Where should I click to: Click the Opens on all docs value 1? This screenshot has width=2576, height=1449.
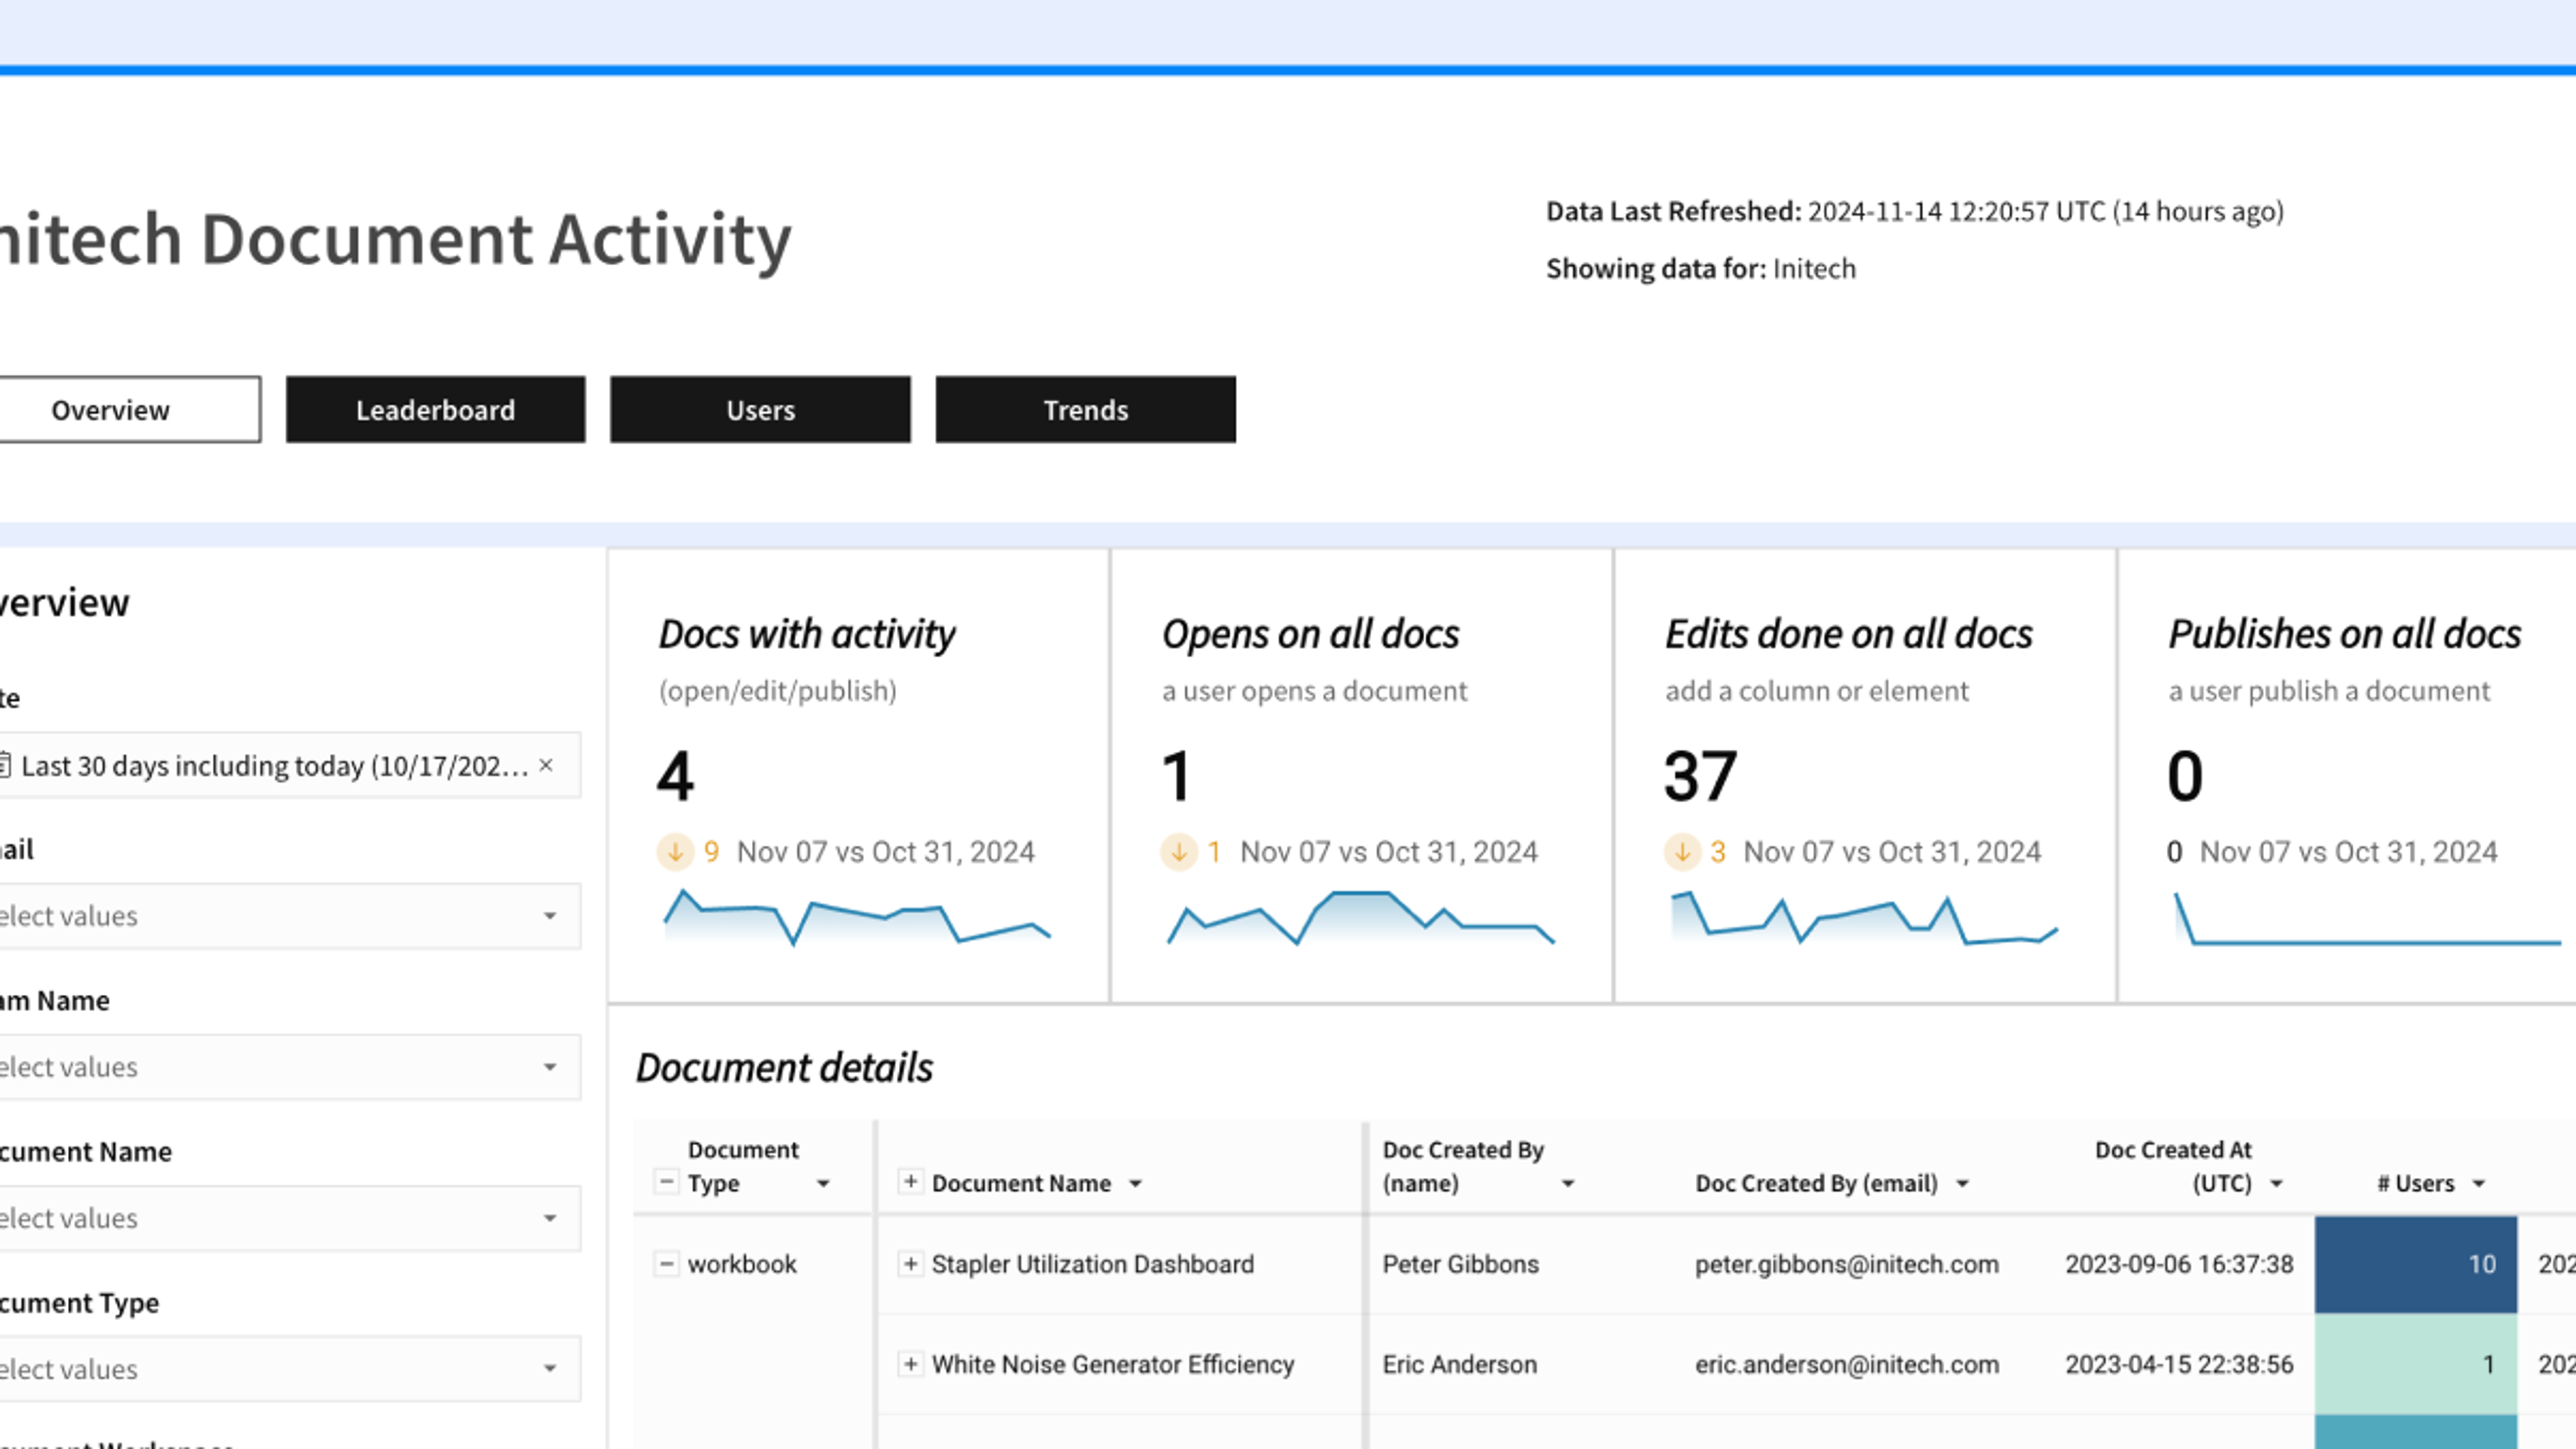[1177, 776]
